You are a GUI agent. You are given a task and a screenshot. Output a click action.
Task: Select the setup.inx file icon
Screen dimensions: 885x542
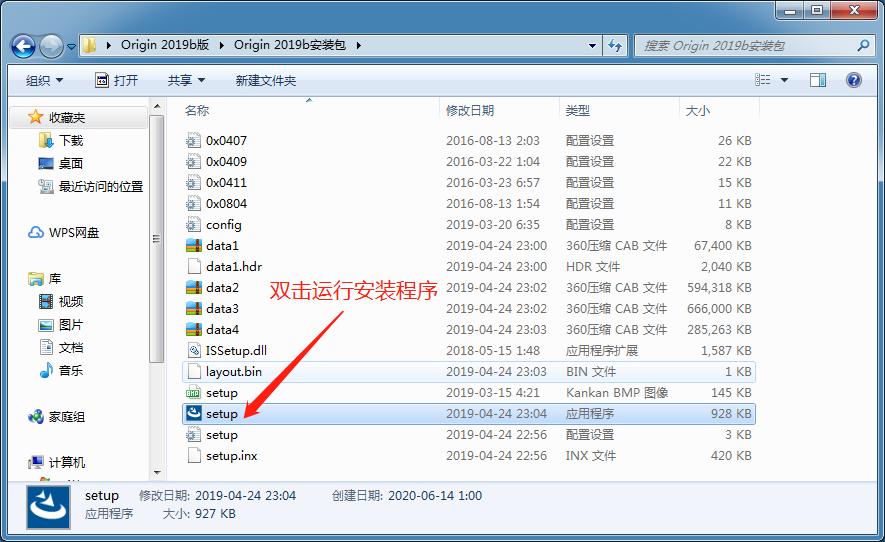tap(194, 456)
